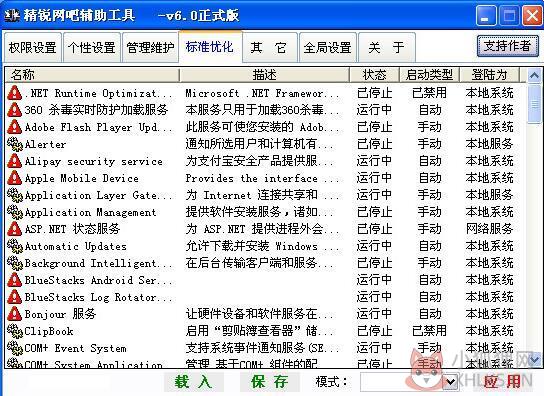Click warning icon next to BlueStacks Log Rotator

(x=15, y=297)
